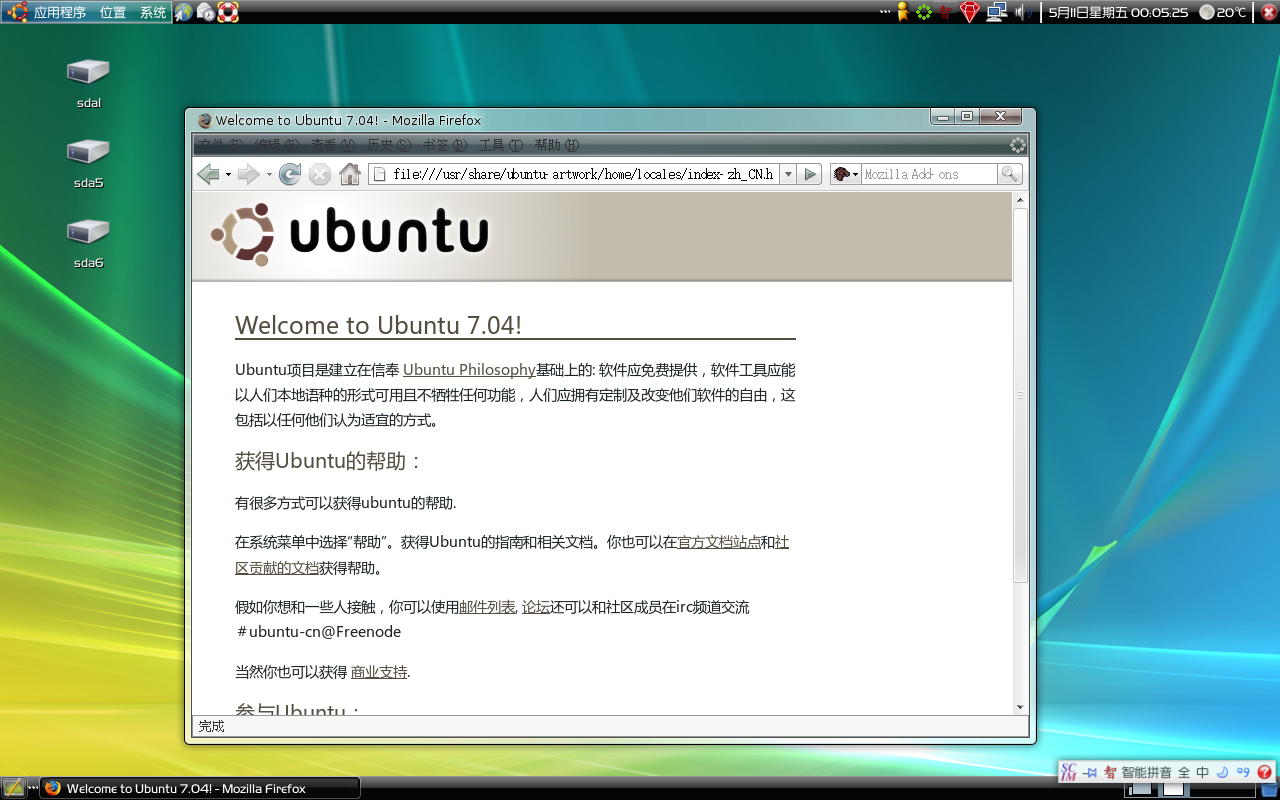The image size is (1280, 800).
Task: Open forward button history dropdown arrow
Action: [269, 175]
